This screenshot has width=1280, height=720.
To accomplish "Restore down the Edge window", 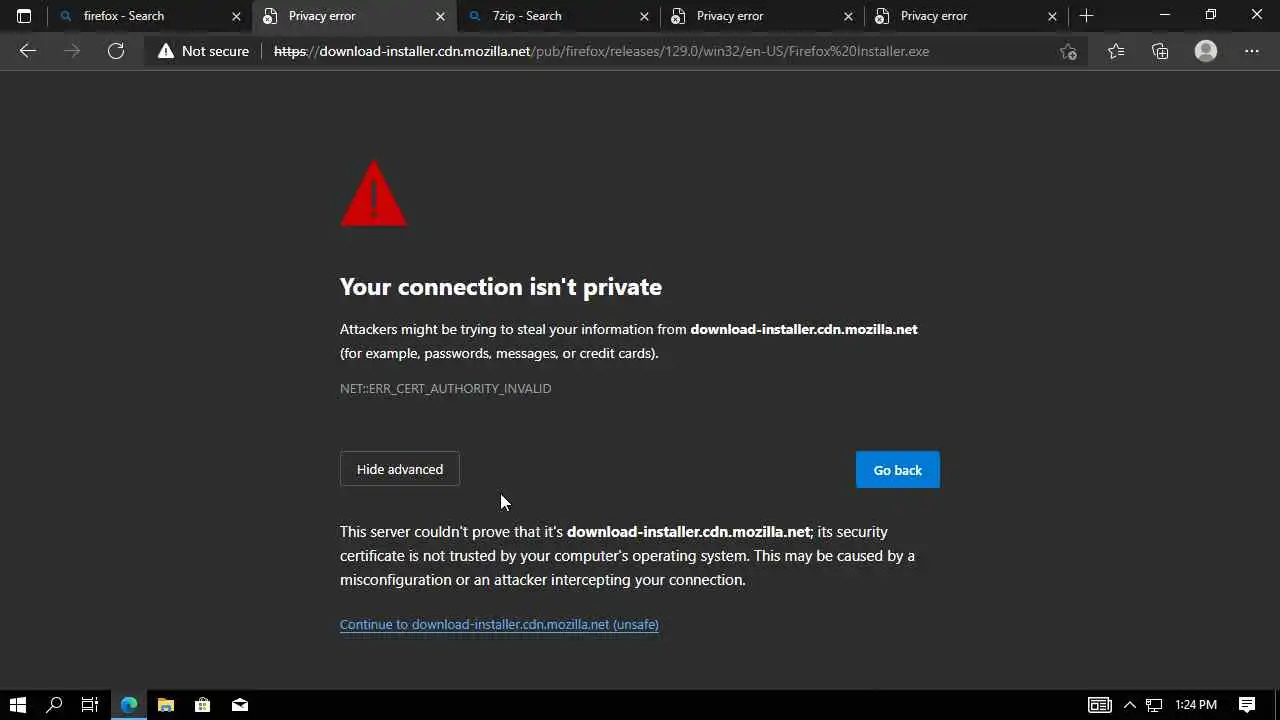I will pos(1211,15).
